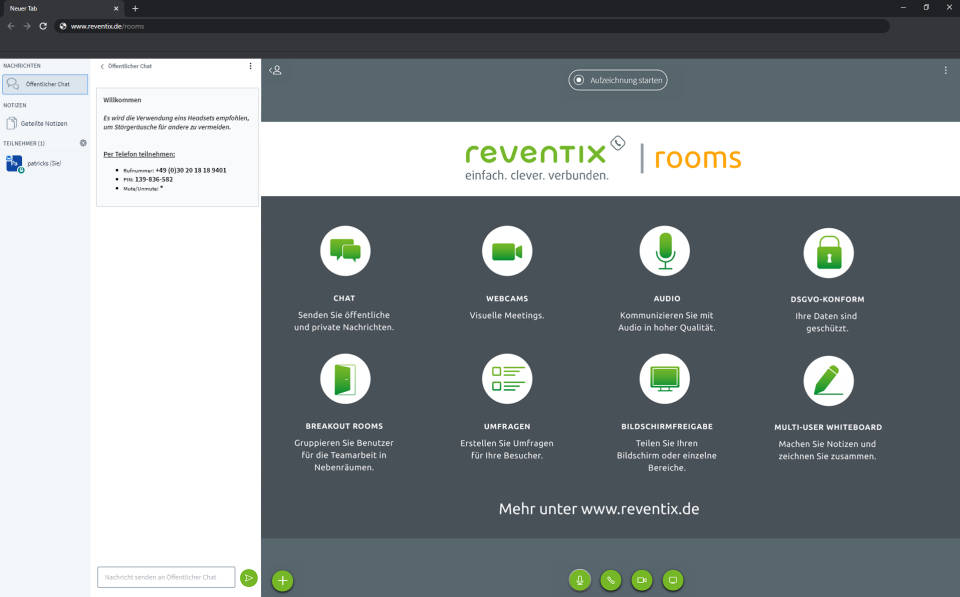Open a new browser tab

coord(135,9)
